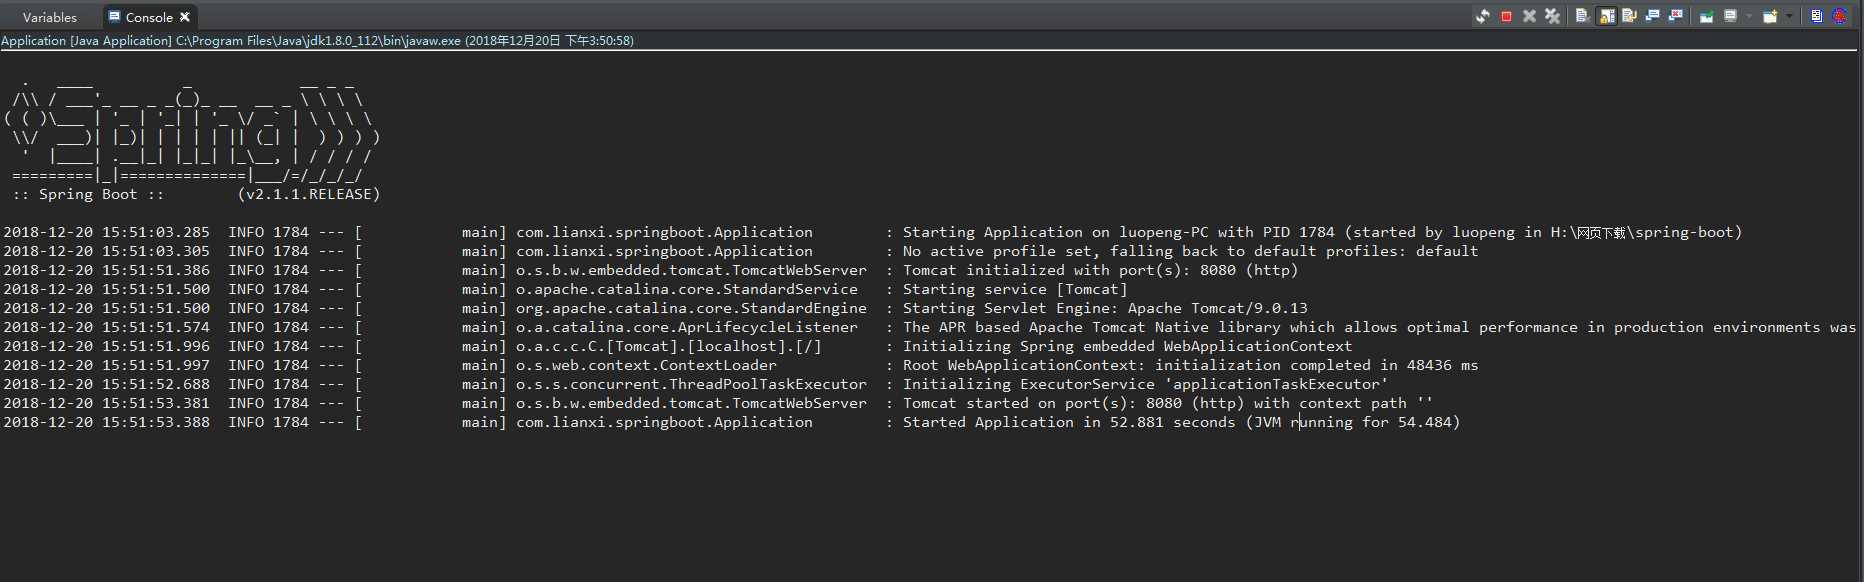1864x582 pixels.
Task: Close the Console tab with its X
Action: pyautogui.click(x=185, y=17)
